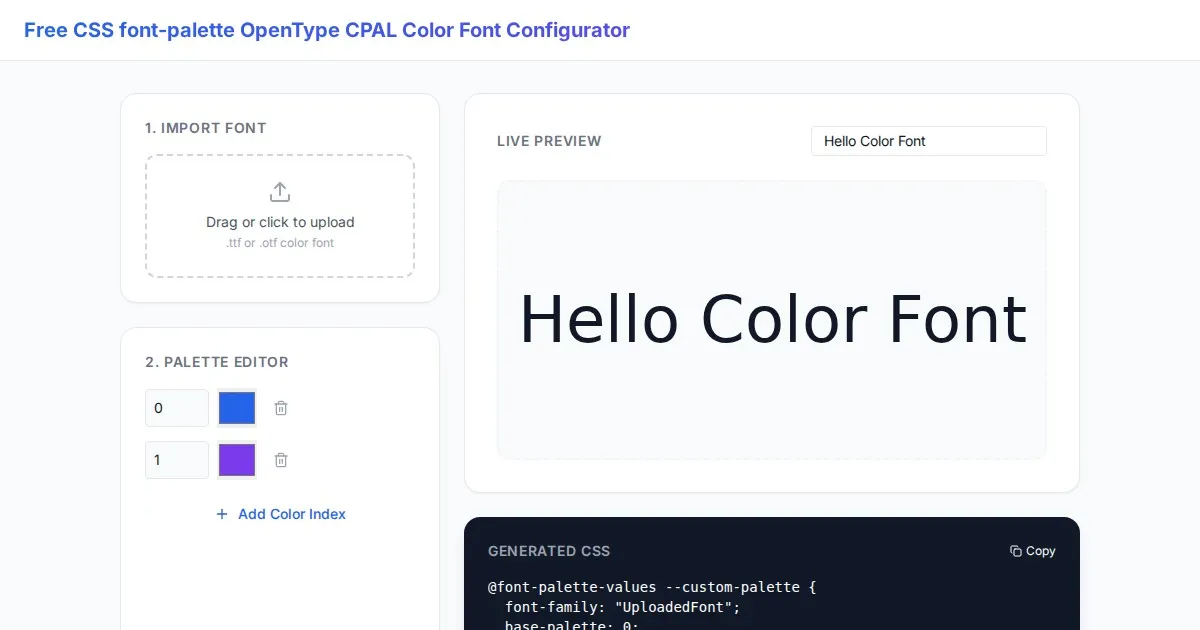Click the .ttf or .otf color font hint

point(280,243)
